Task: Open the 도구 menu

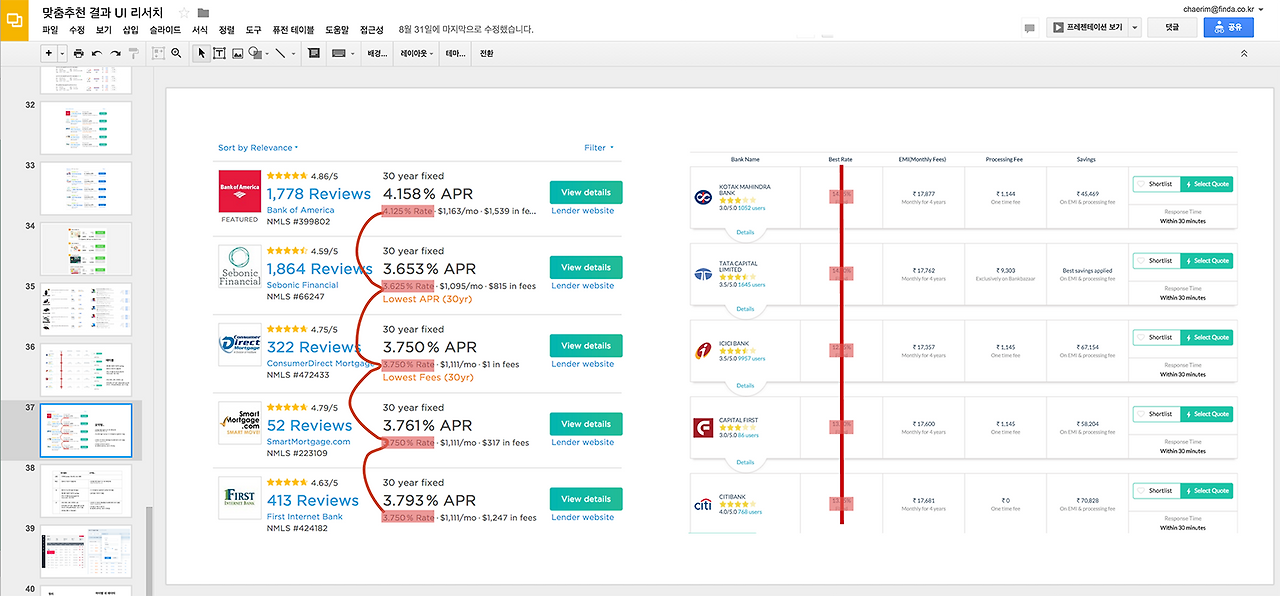Action: (x=253, y=30)
